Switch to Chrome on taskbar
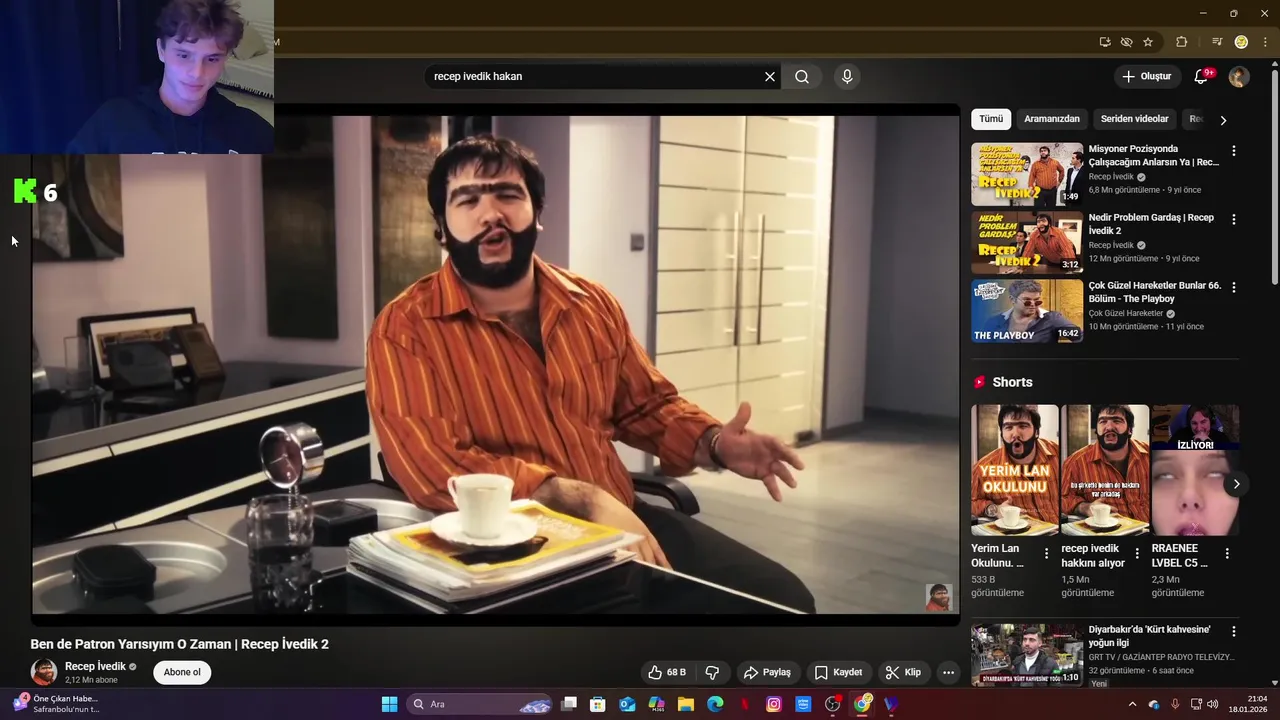The image size is (1280, 720). pos(862,704)
